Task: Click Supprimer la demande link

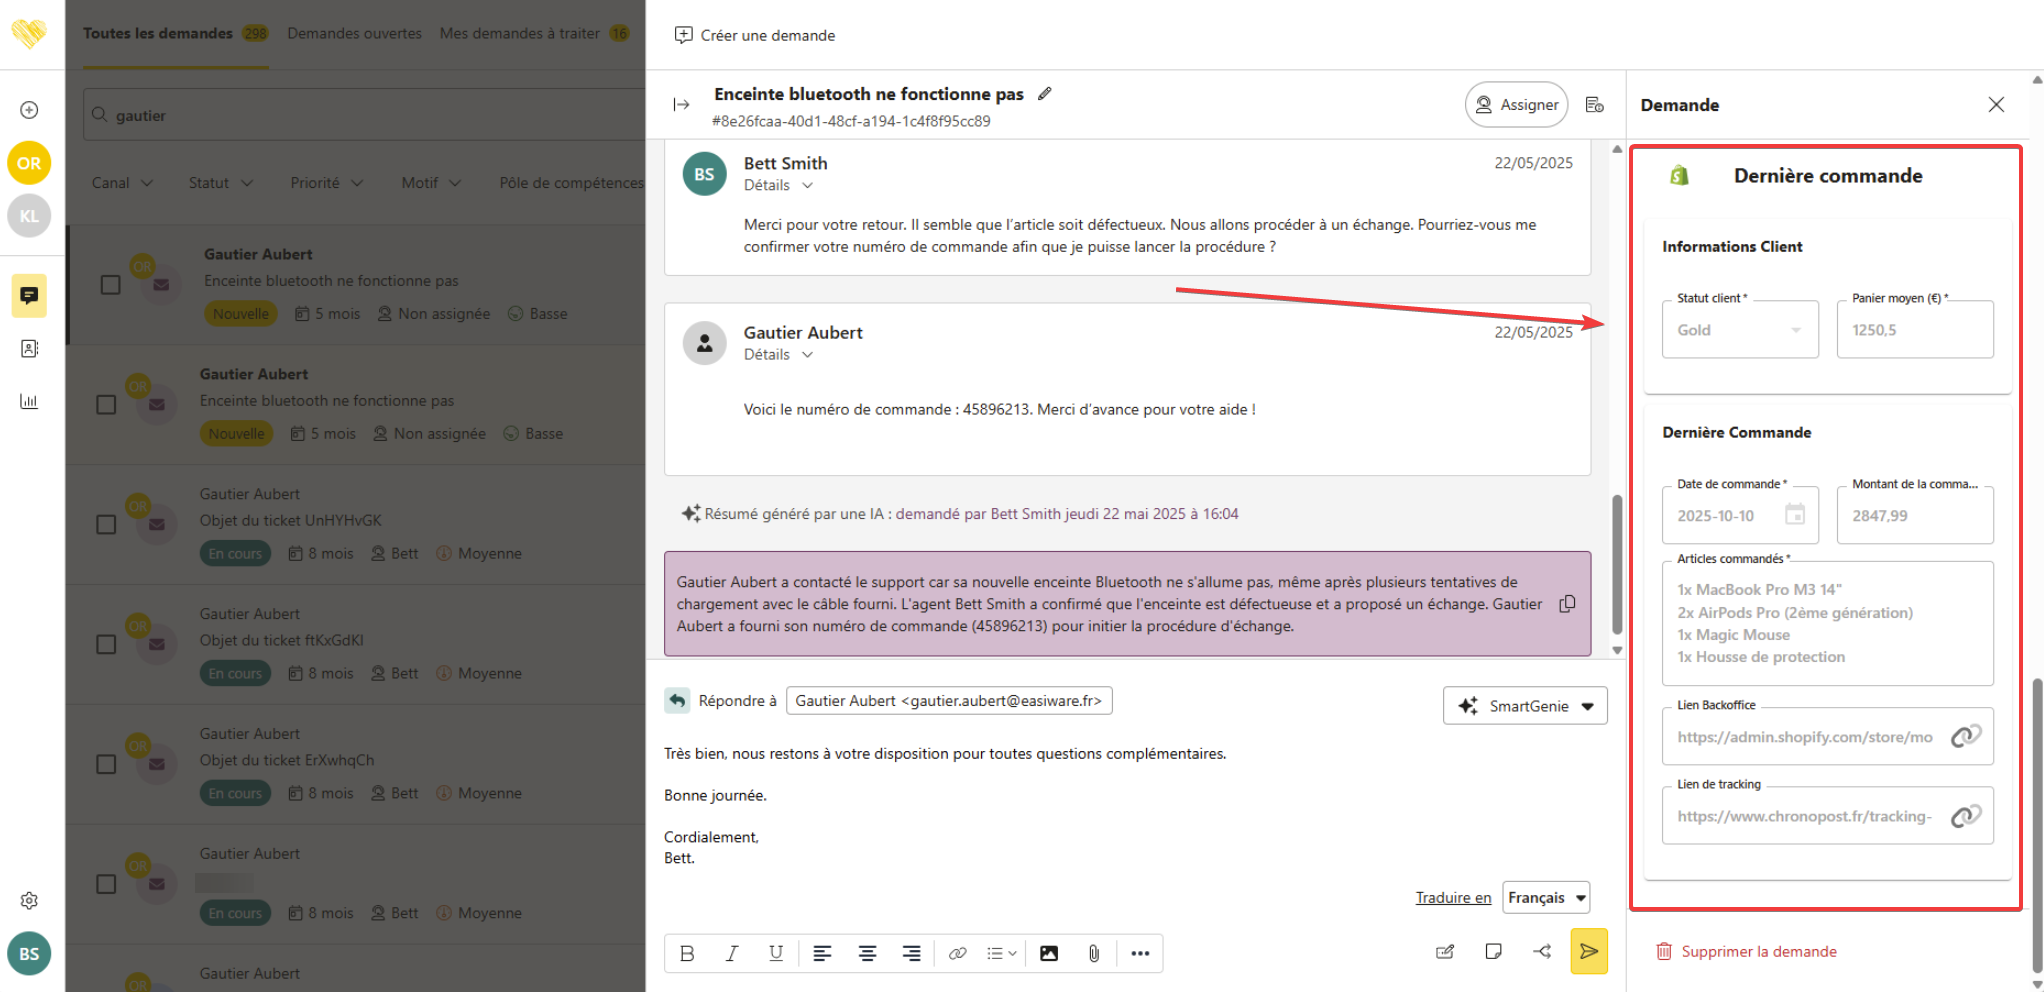Action: (1758, 951)
